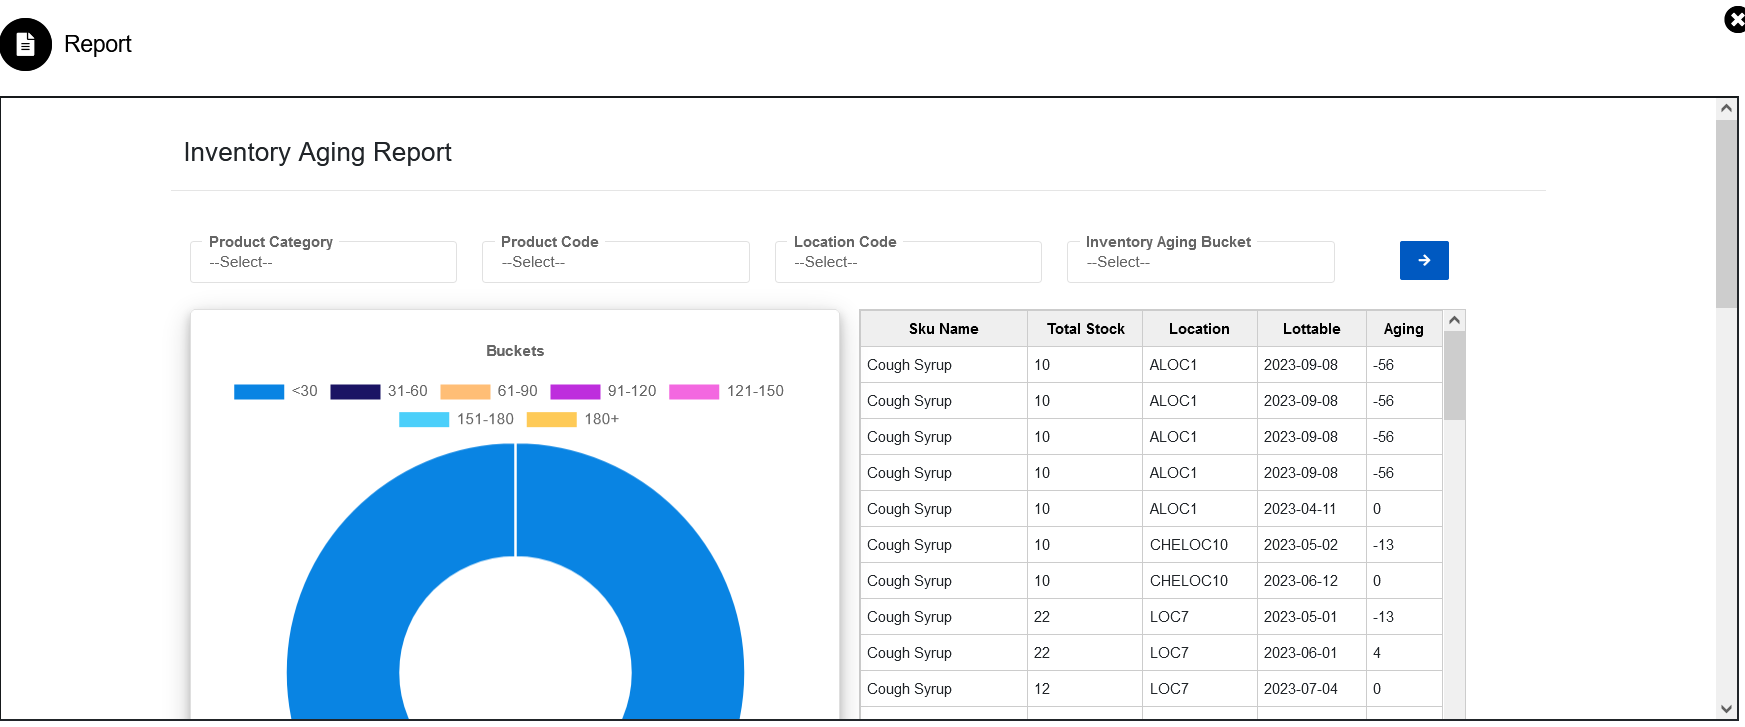The width and height of the screenshot is (1745, 727).
Task: Click the table's vertical scrollbar thumb
Action: 1455,375
